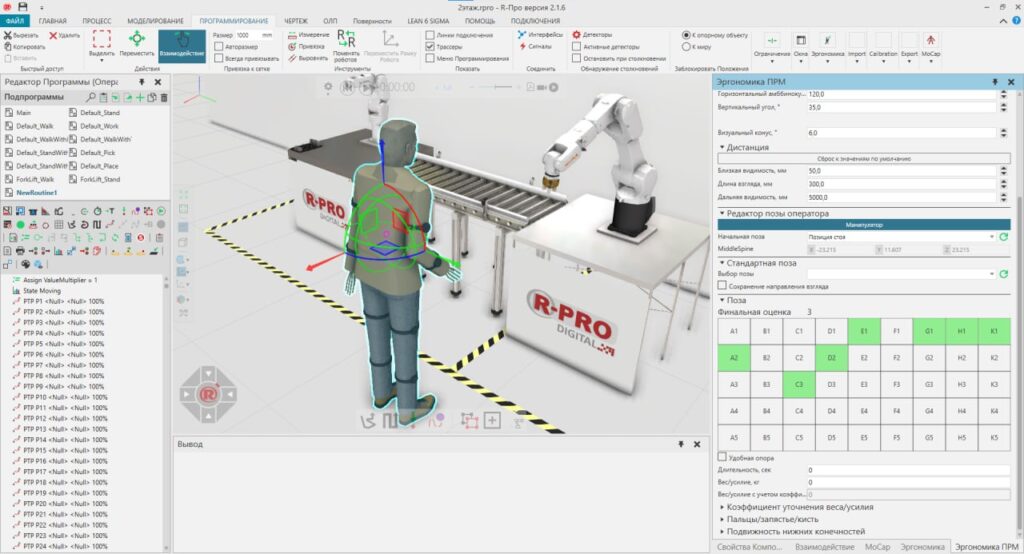Switch to the МОДЕЛИРОВАНИЕ ribbon tab
Screen dimensions: 1024x554
(155, 20)
